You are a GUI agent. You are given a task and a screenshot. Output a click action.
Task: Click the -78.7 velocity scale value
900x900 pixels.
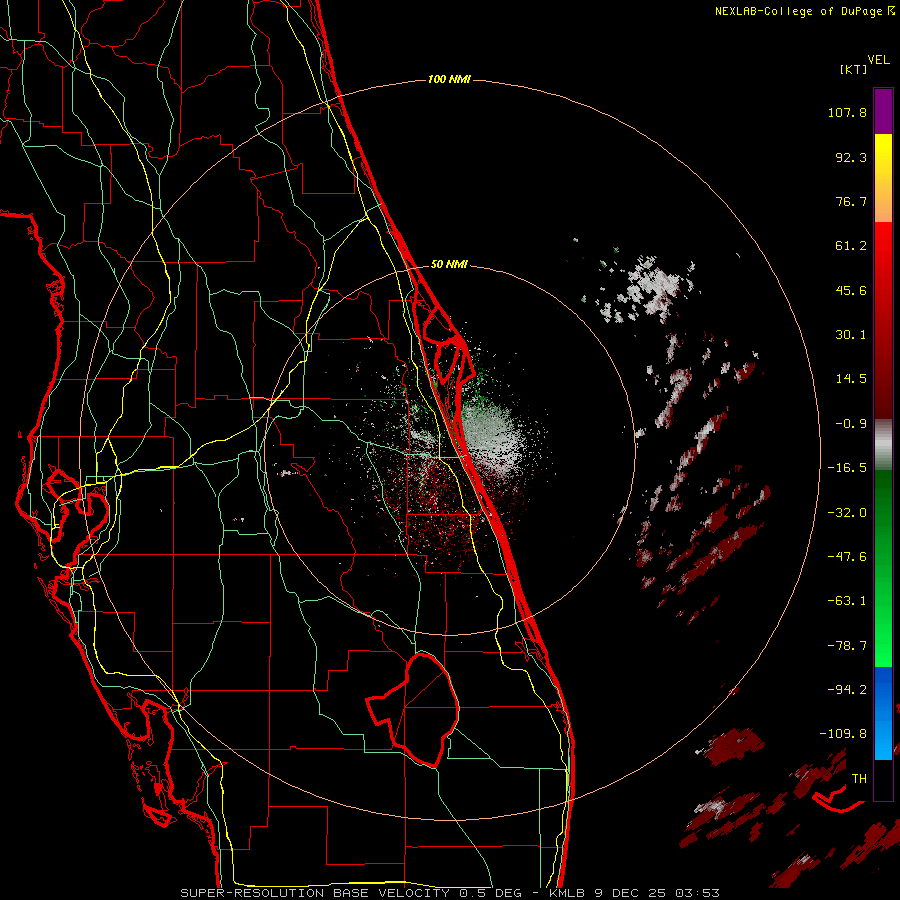point(847,646)
